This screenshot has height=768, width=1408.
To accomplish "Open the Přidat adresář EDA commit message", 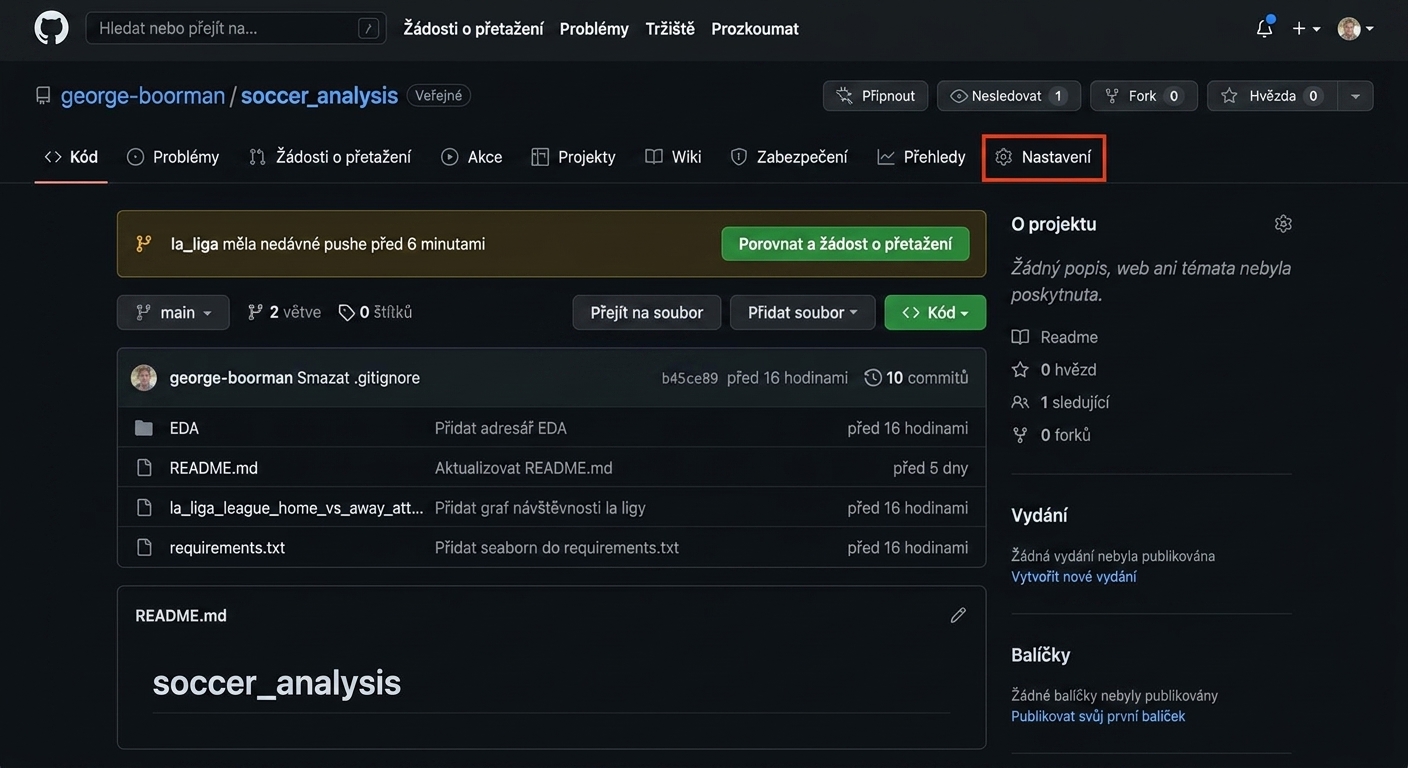I will tap(501, 428).
